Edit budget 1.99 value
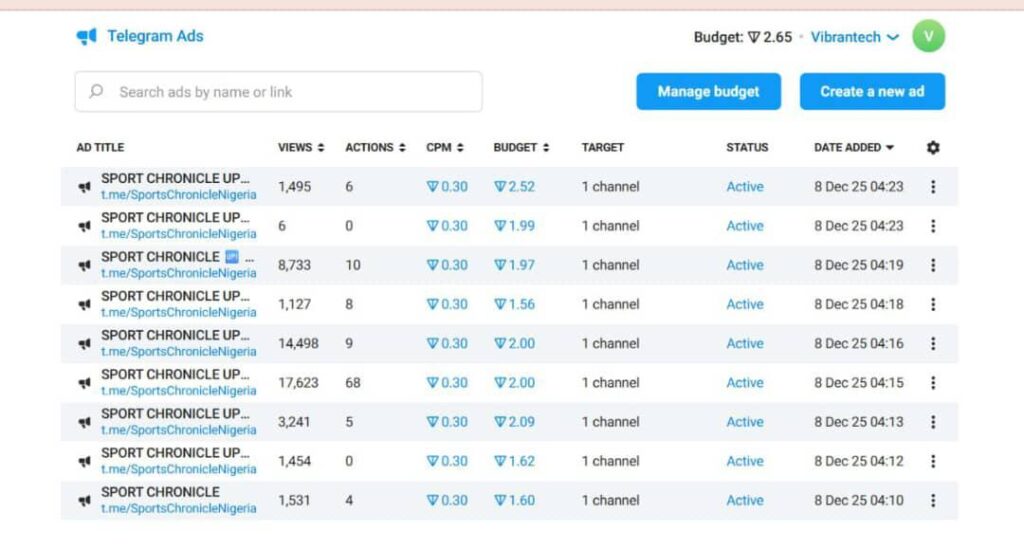 click(514, 226)
